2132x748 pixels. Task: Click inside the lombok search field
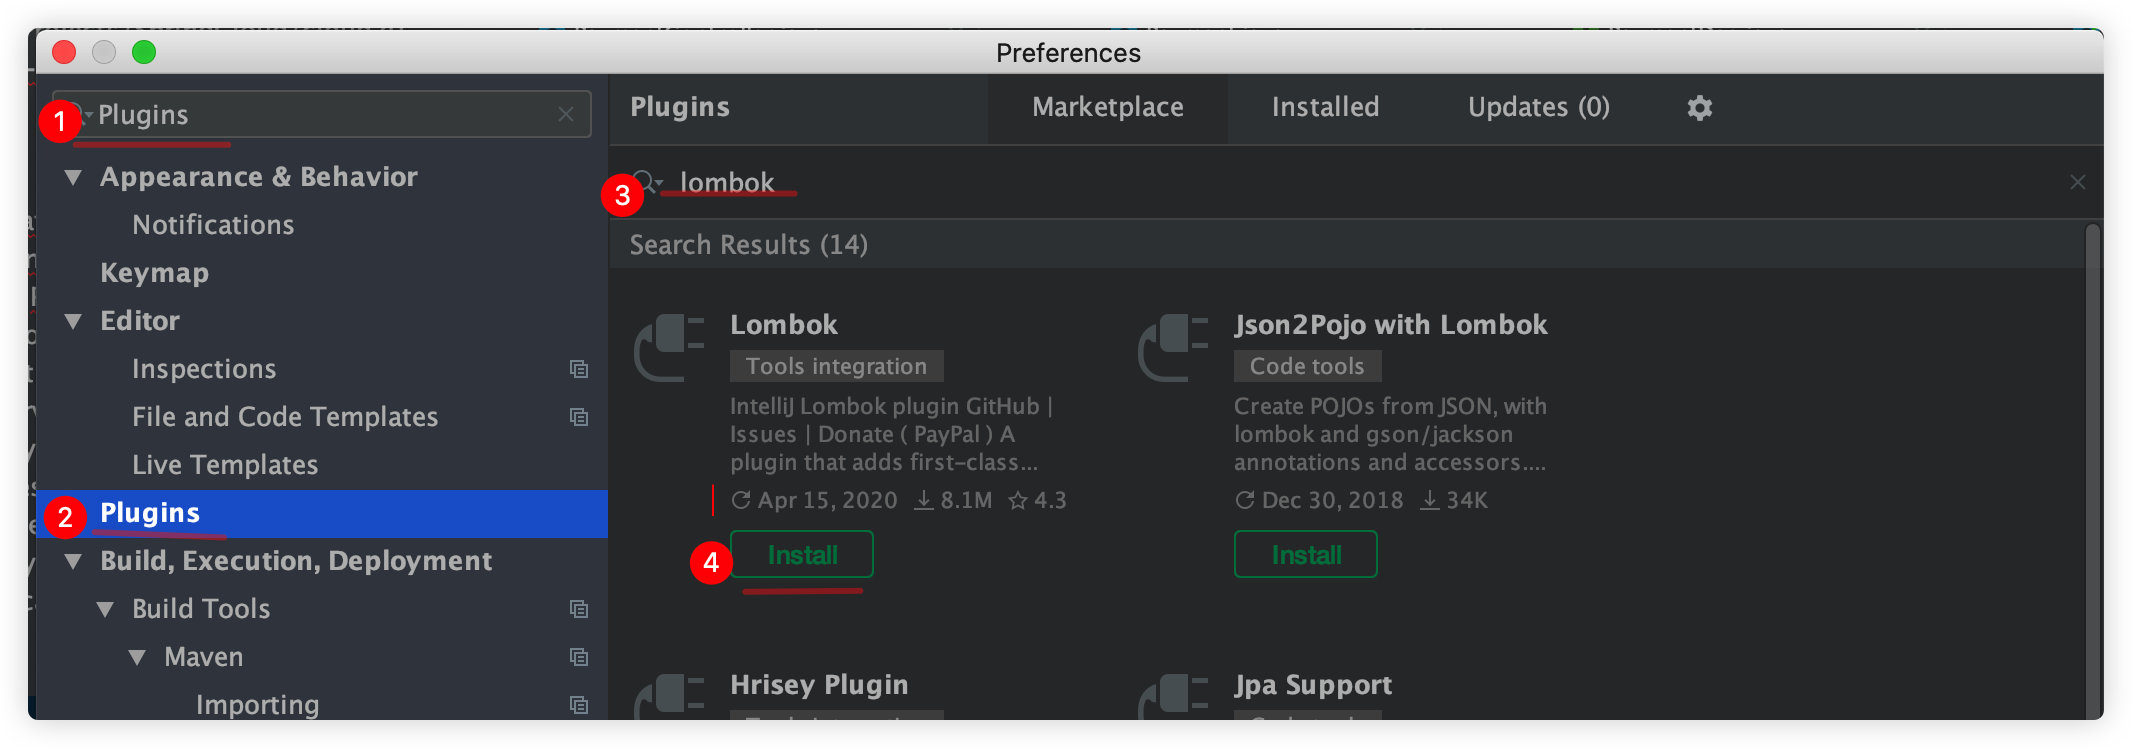pyautogui.click(x=900, y=182)
